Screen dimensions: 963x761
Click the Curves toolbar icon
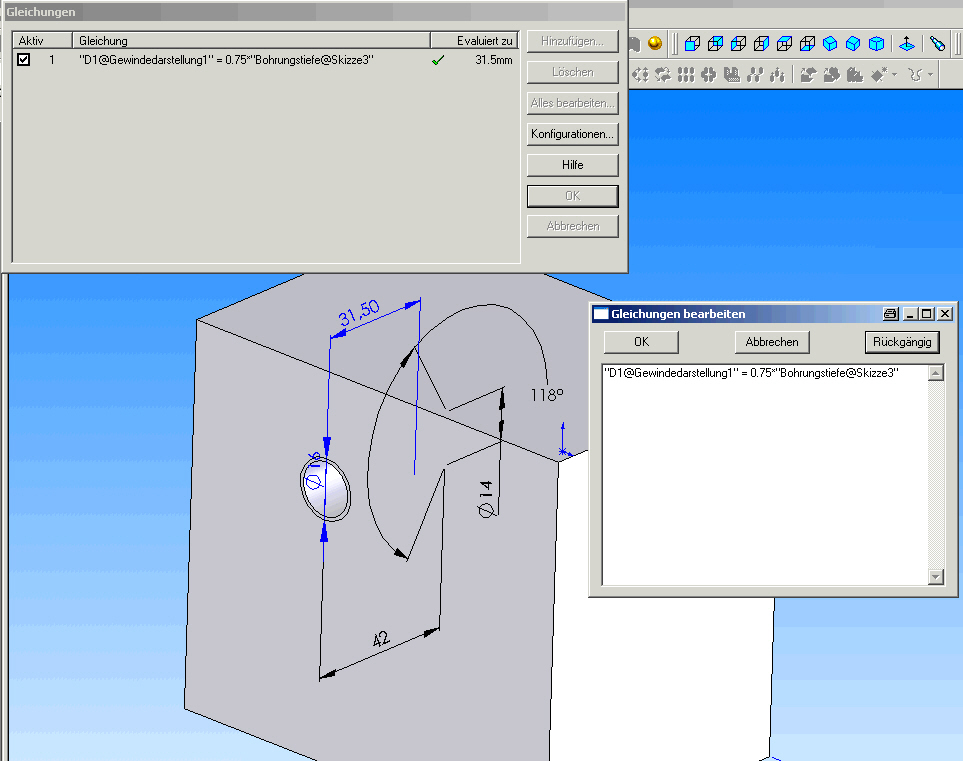[x=916, y=75]
